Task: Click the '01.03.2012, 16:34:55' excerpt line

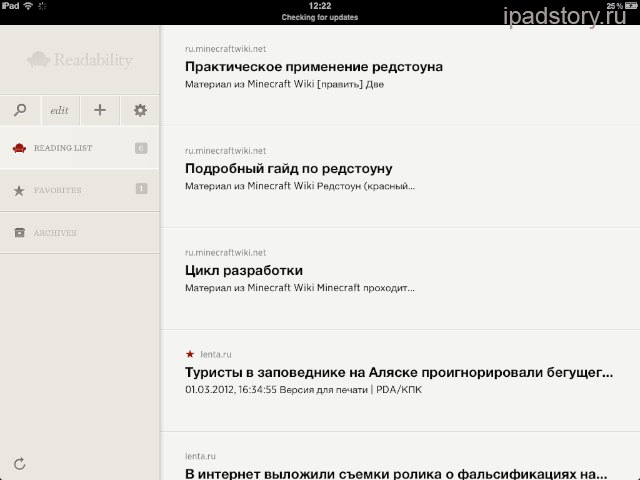Action: pyautogui.click(x=303, y=390)
